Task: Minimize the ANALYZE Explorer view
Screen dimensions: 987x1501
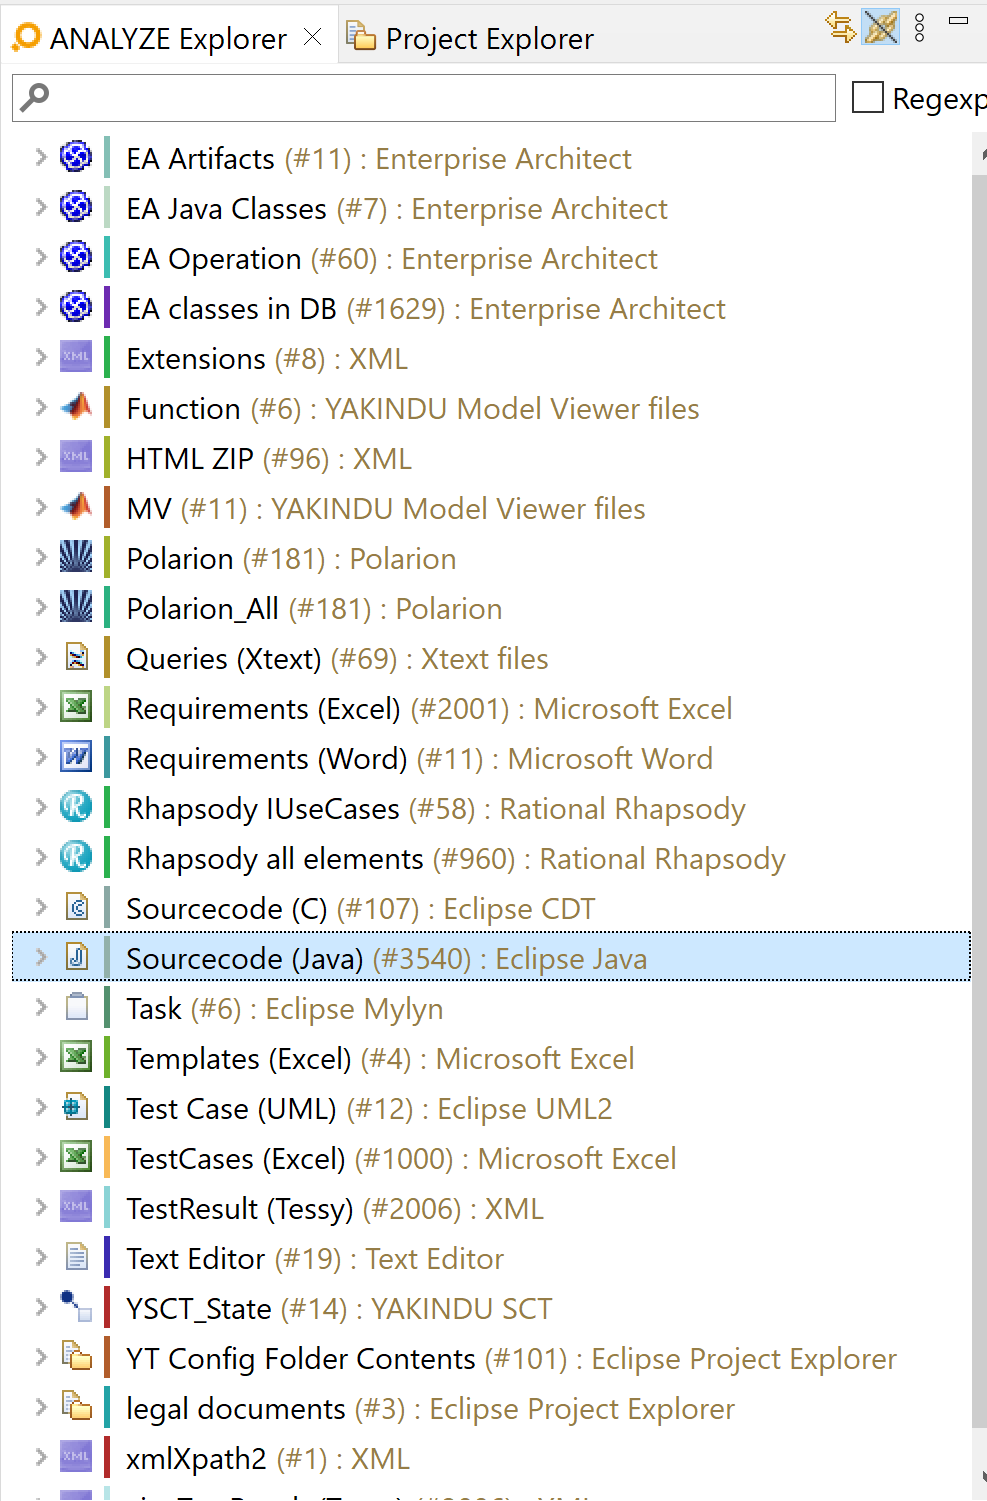Action: click(958, 21)
